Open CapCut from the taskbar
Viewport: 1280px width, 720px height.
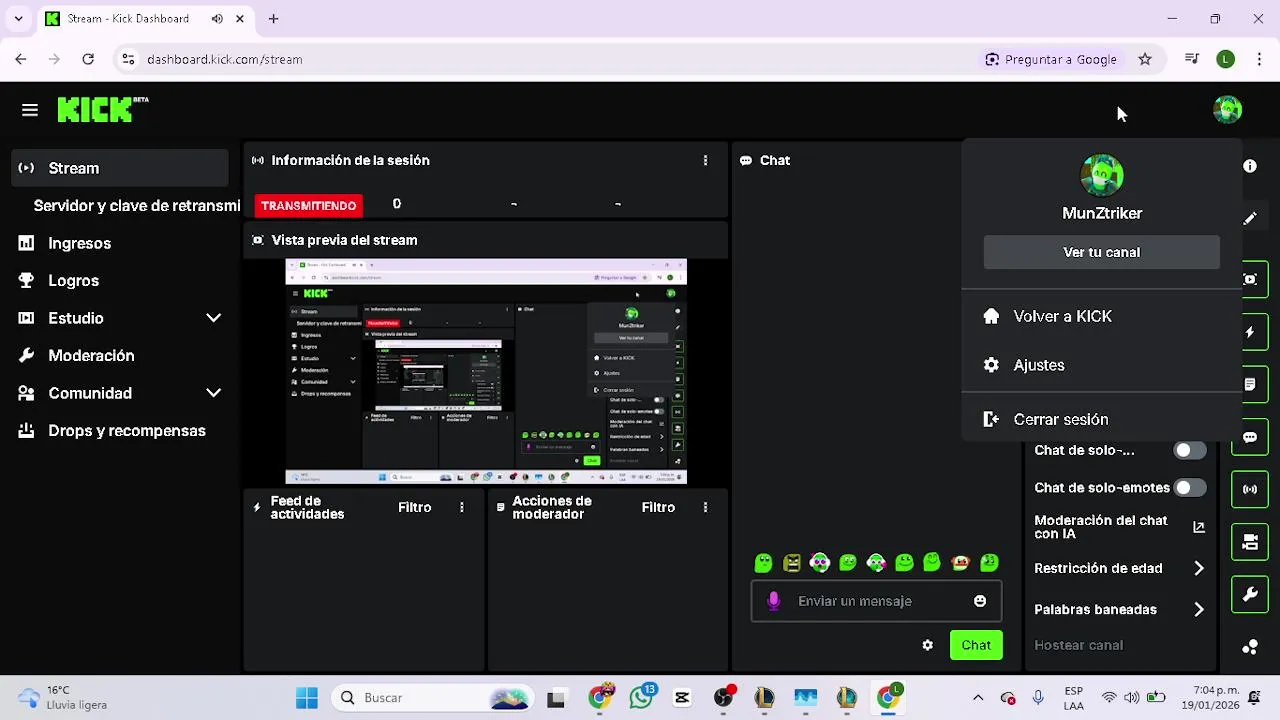tap(682, 698)
